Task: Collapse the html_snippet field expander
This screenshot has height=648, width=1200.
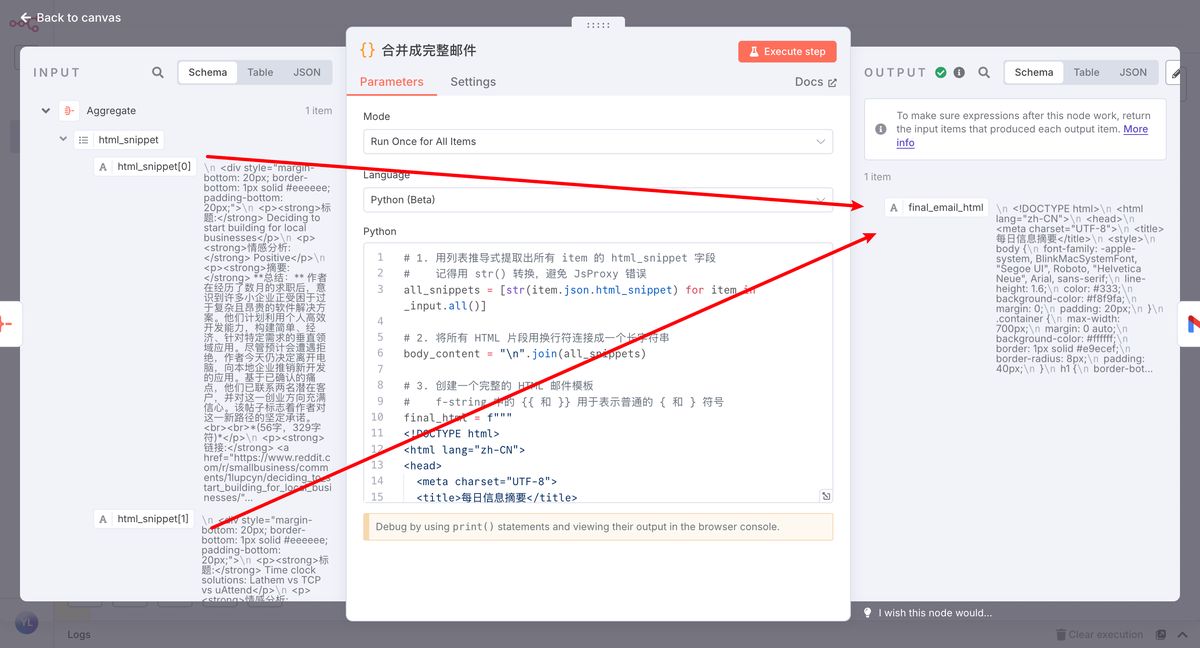Action: pyautogui.click(x=63, y=140)
